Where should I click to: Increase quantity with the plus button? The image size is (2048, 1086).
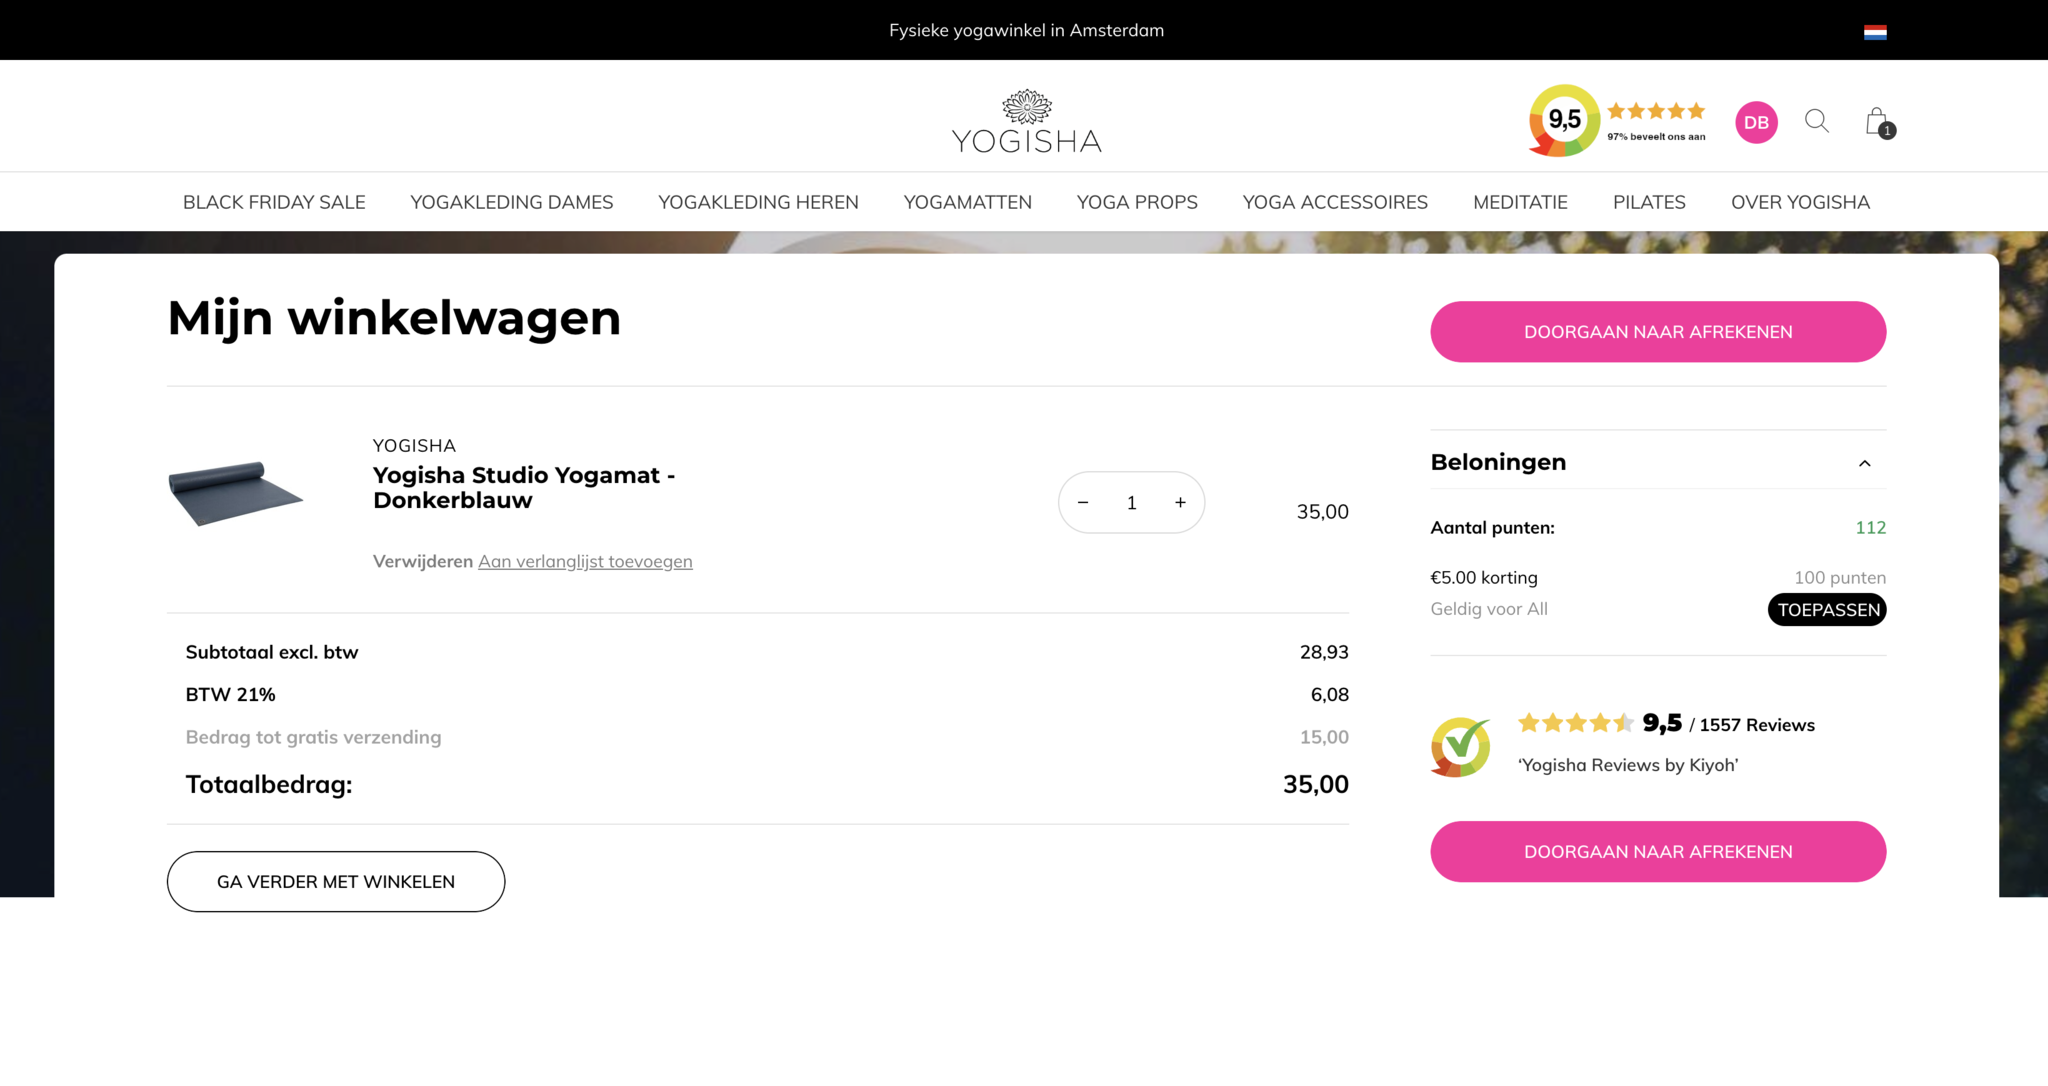coord(1180,502)
